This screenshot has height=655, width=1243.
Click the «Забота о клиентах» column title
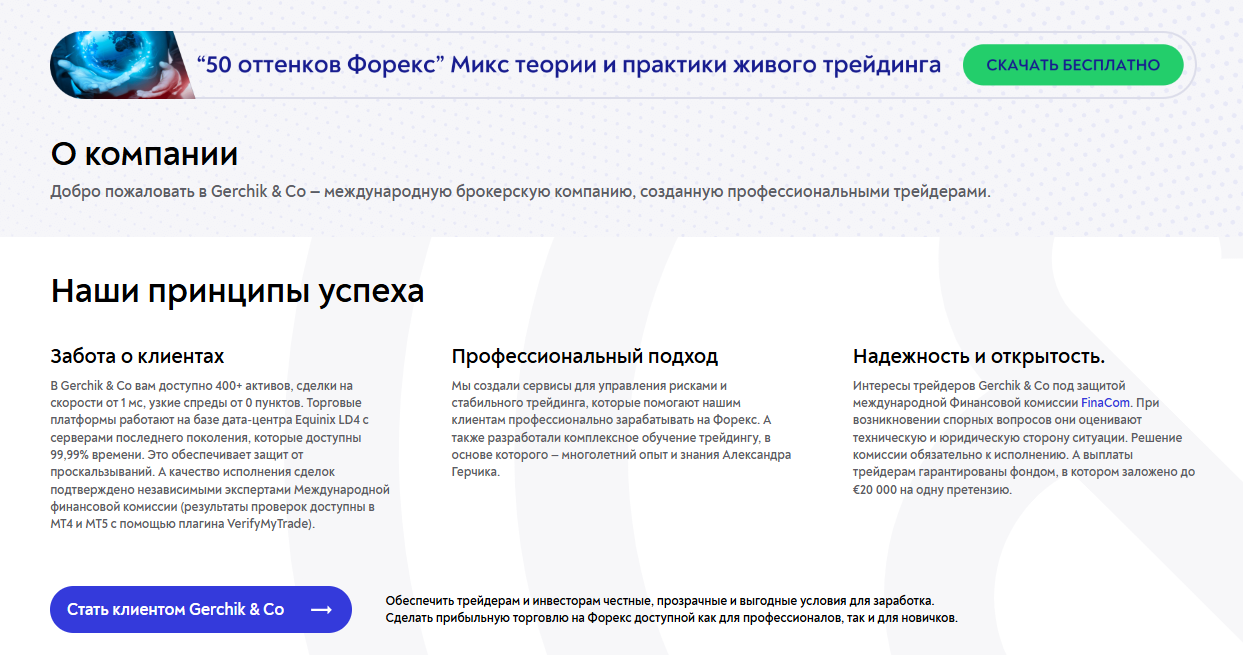point(137,356)
